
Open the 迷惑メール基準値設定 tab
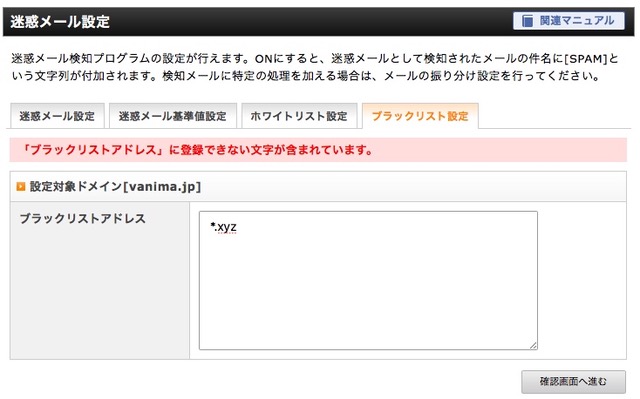pyautogui.click(x=173, y=116)
